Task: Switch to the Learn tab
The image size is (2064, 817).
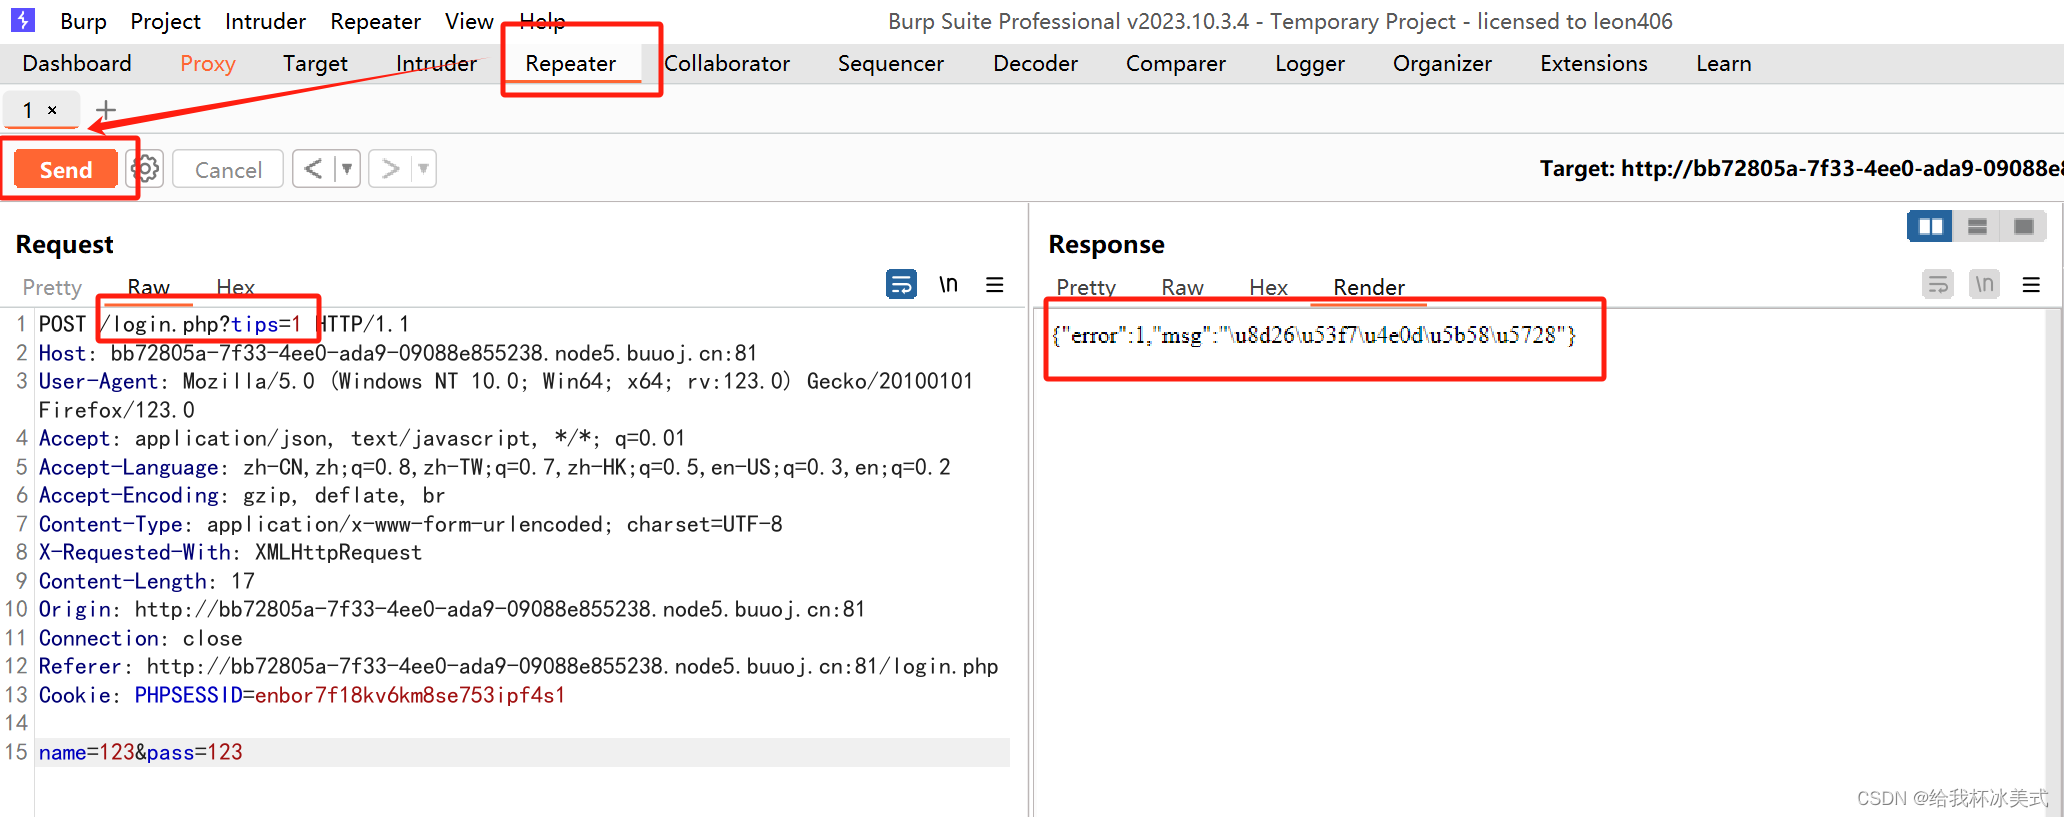Action: 1724,64
